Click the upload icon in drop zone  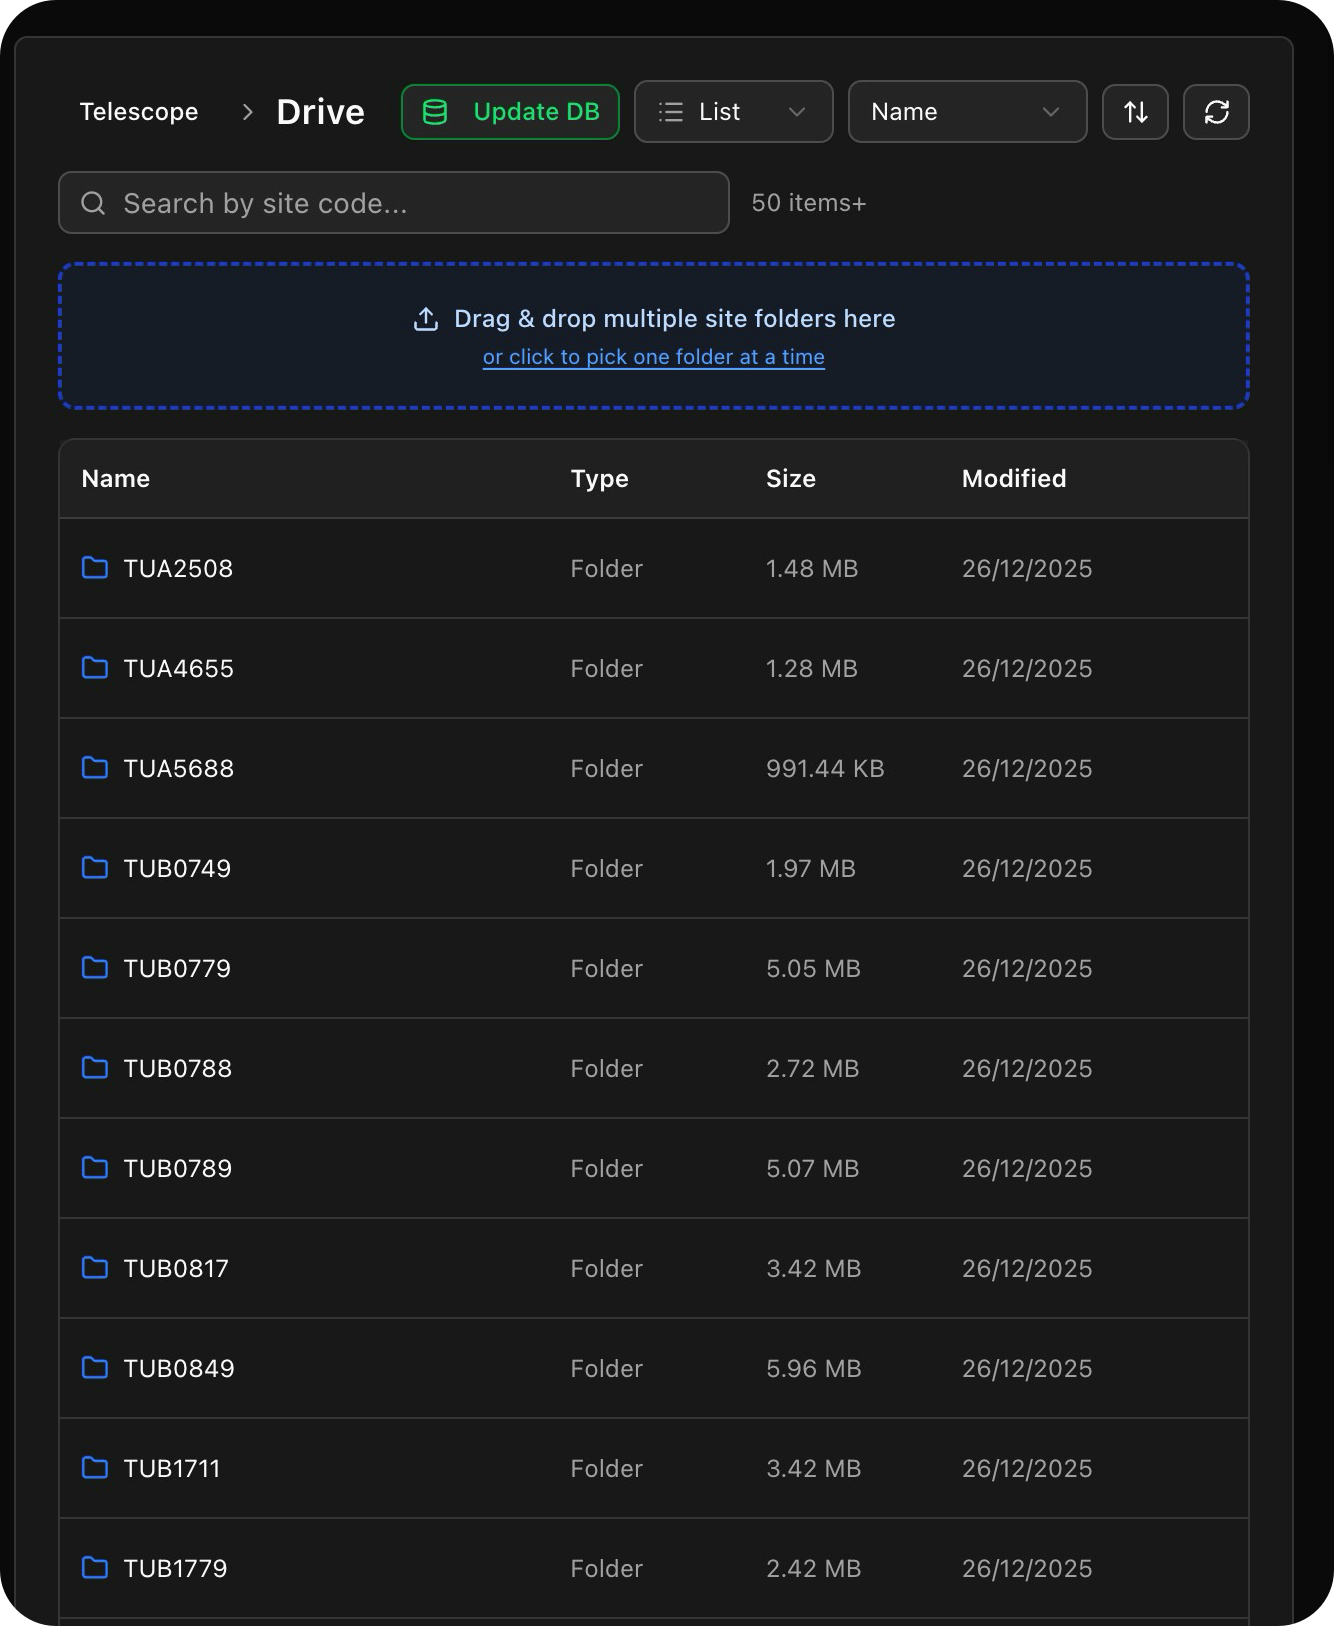(426, 319)
